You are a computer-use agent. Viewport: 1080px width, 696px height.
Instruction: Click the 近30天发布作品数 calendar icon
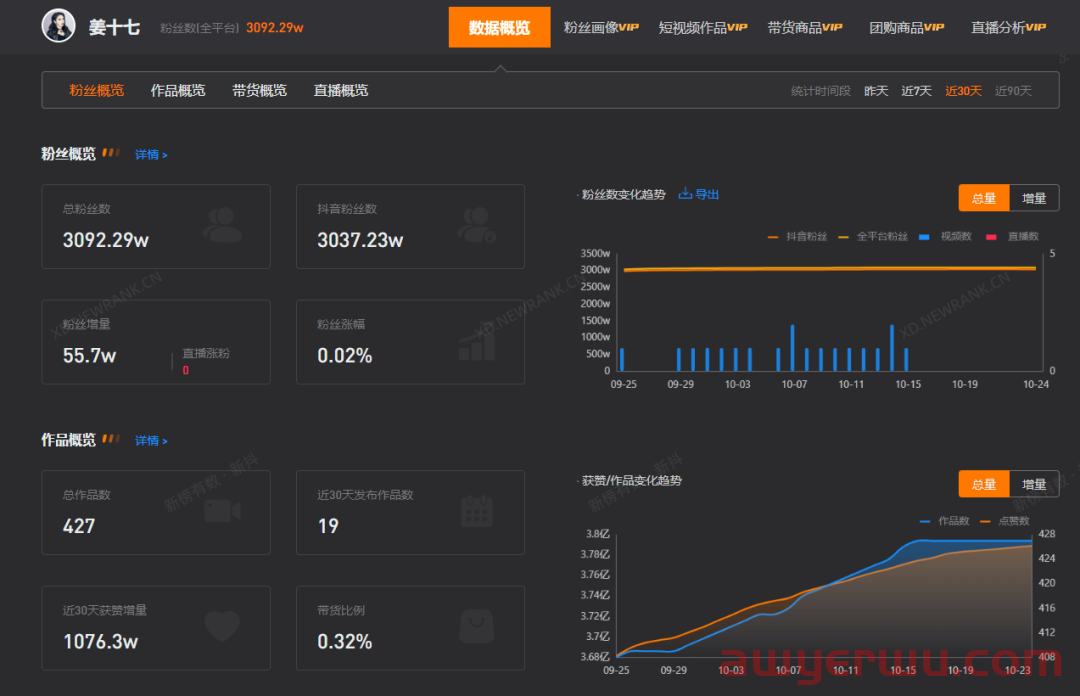[x=477, y=511]
